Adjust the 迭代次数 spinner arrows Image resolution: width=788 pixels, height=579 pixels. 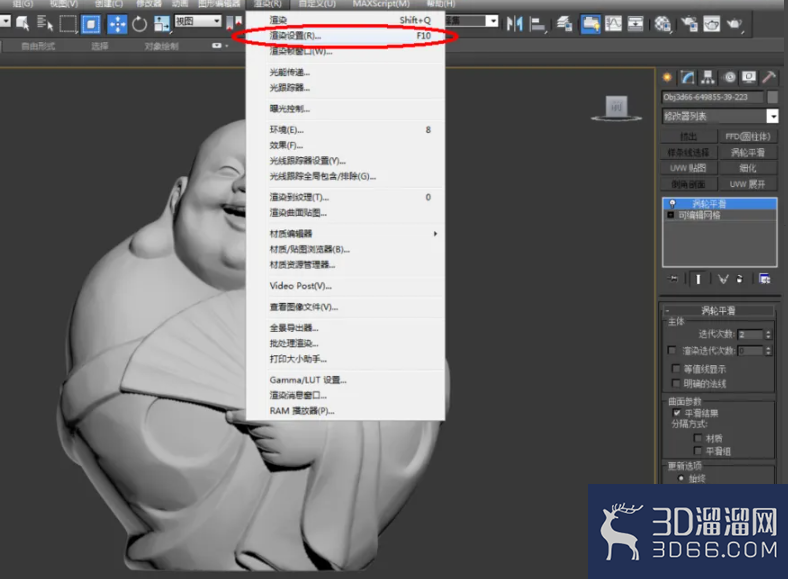[x=768, y=334]
